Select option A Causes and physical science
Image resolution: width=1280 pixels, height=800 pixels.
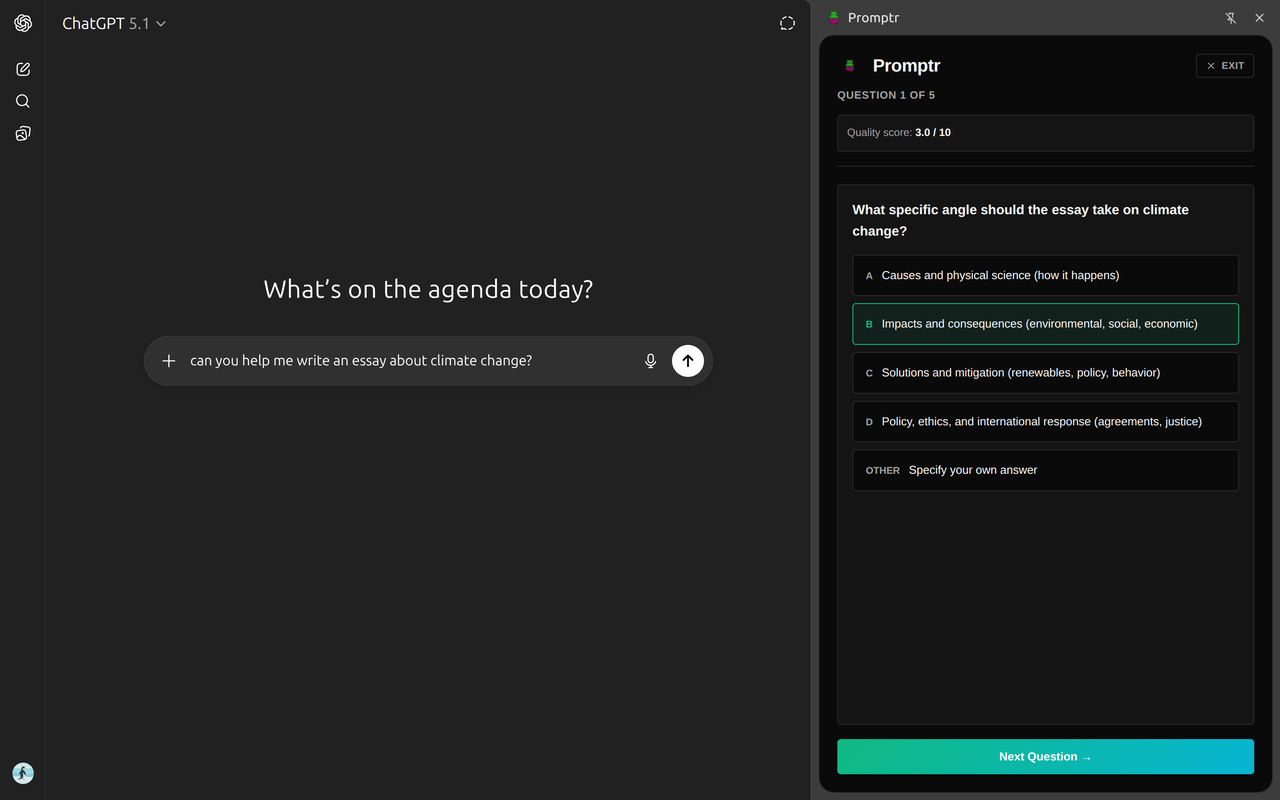pos(1045,275)
